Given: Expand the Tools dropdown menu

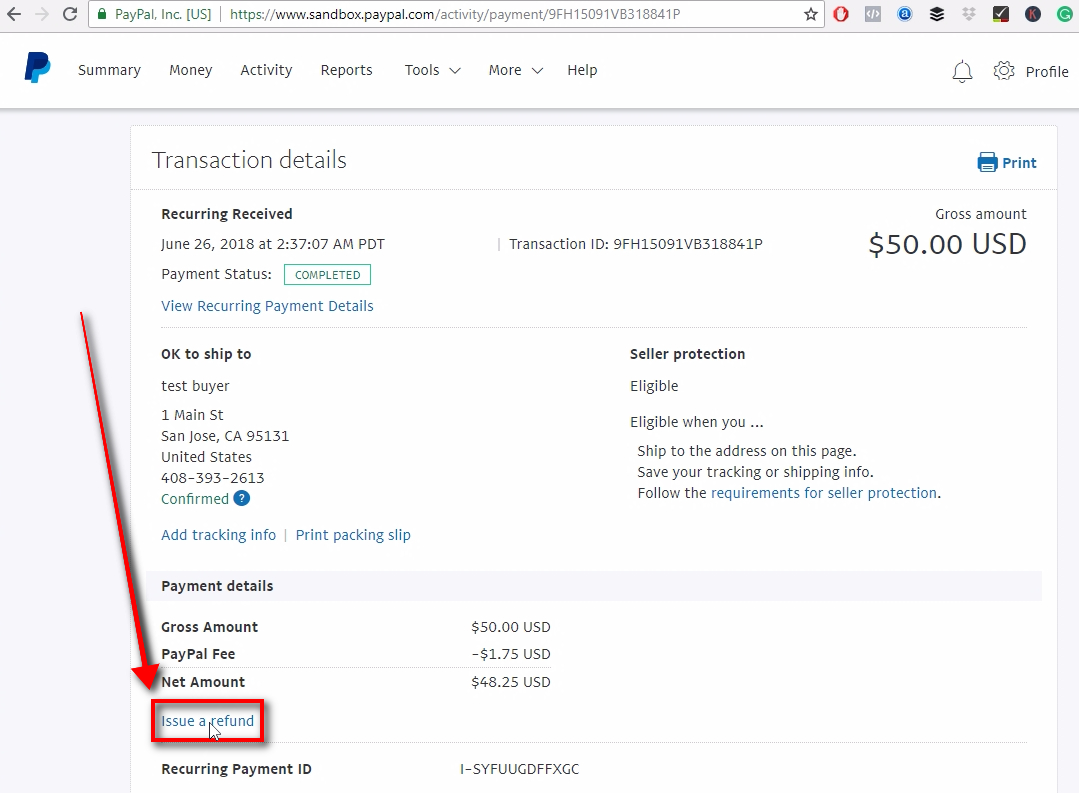Looking at the screenshot, I should (x=430, y=70).
